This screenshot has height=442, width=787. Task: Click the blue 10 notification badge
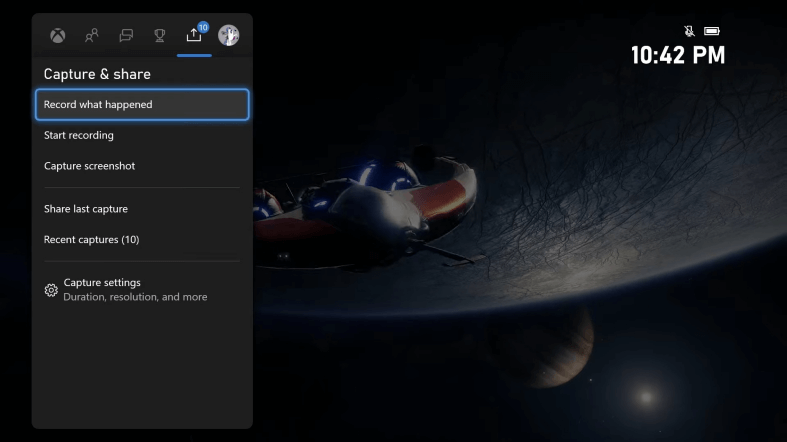point(203,27)
